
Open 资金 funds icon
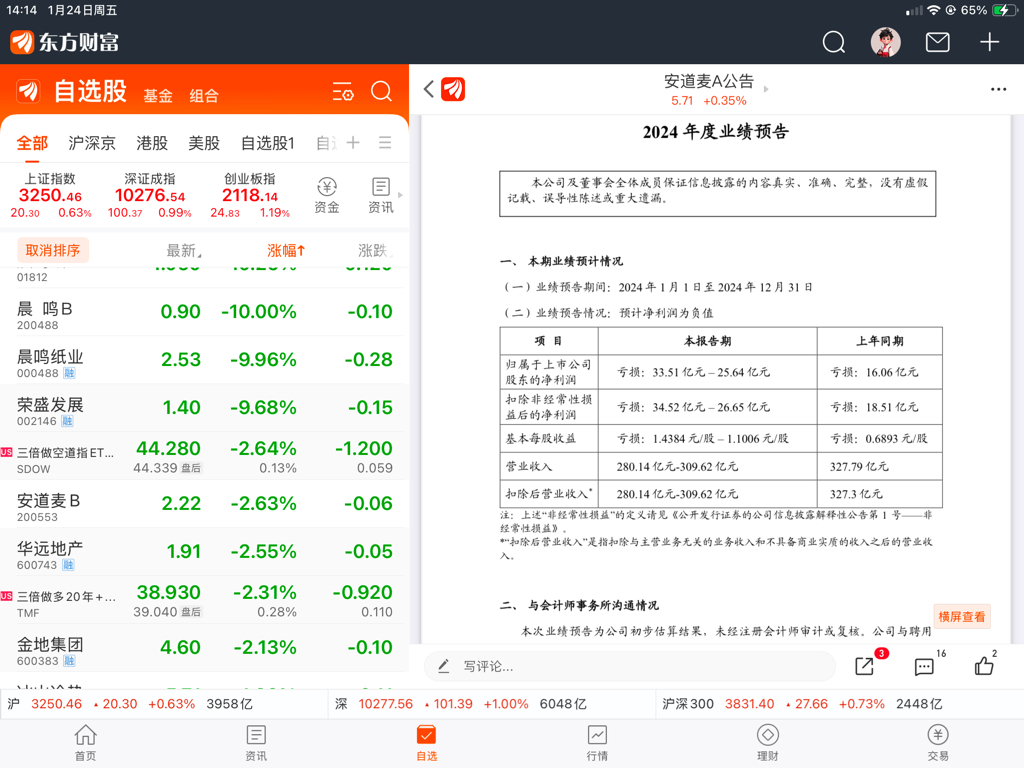click(327, 195)
